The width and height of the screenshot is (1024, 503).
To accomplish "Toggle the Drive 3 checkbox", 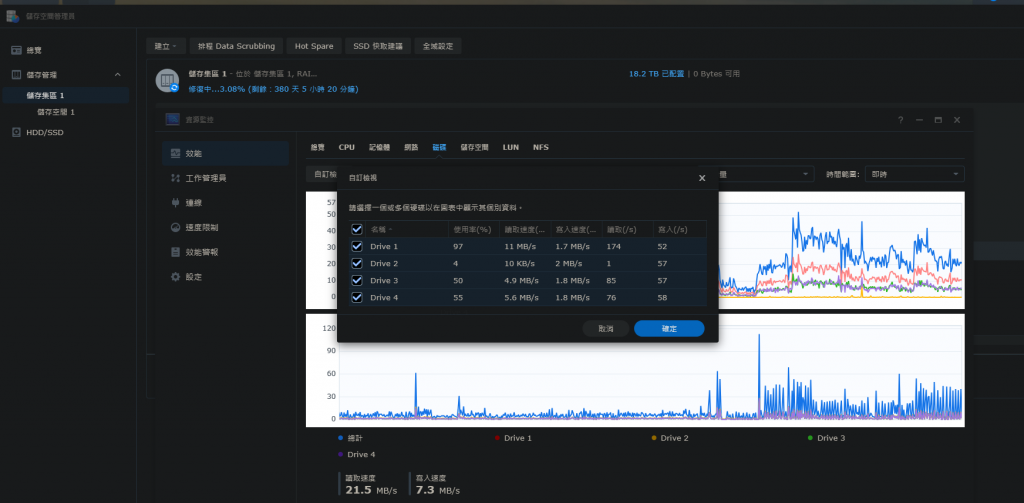I will 357,280.
